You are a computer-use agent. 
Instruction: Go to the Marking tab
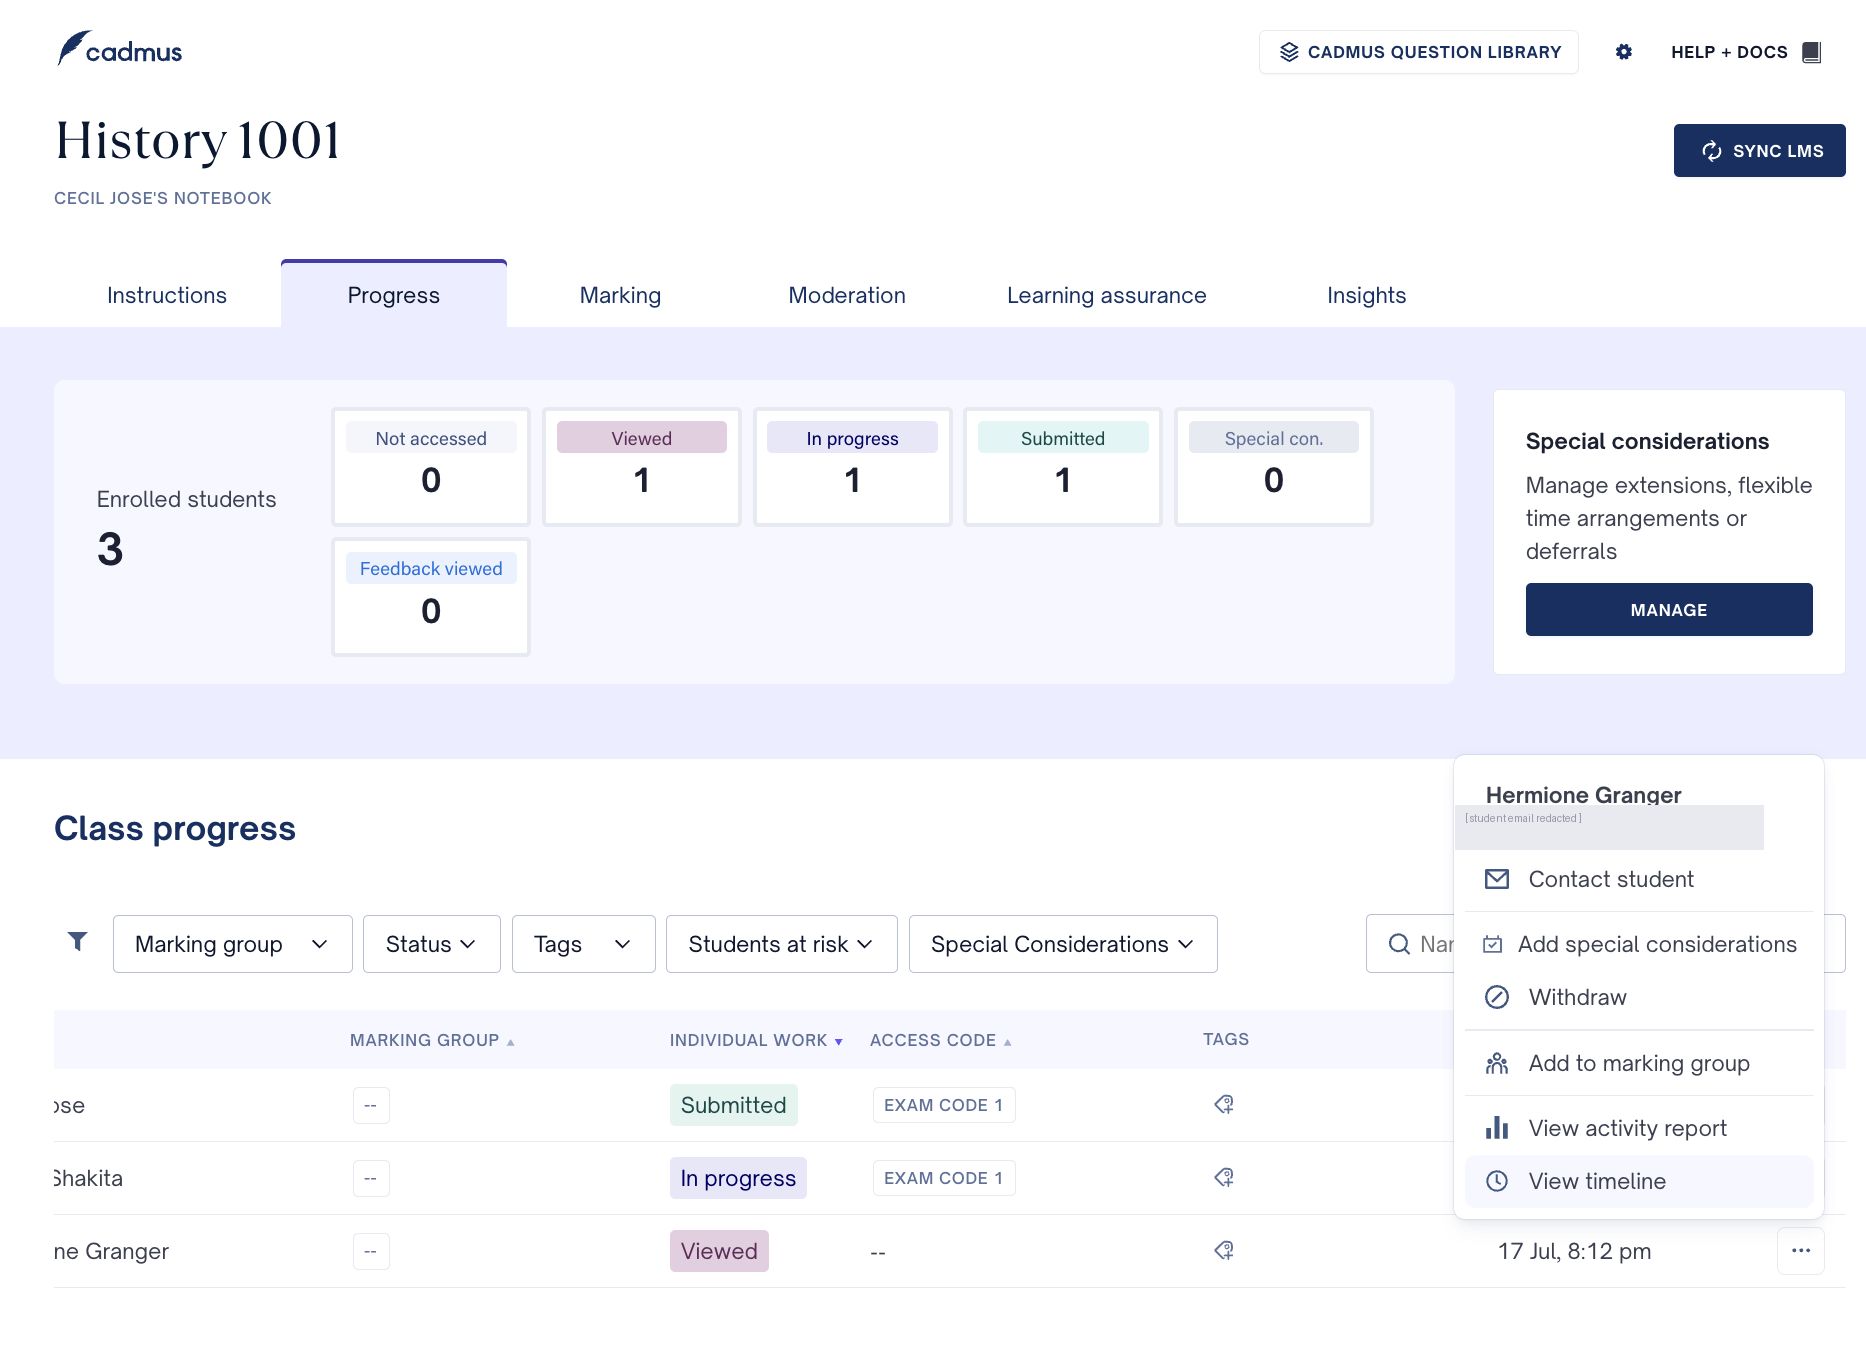(620, 295)
